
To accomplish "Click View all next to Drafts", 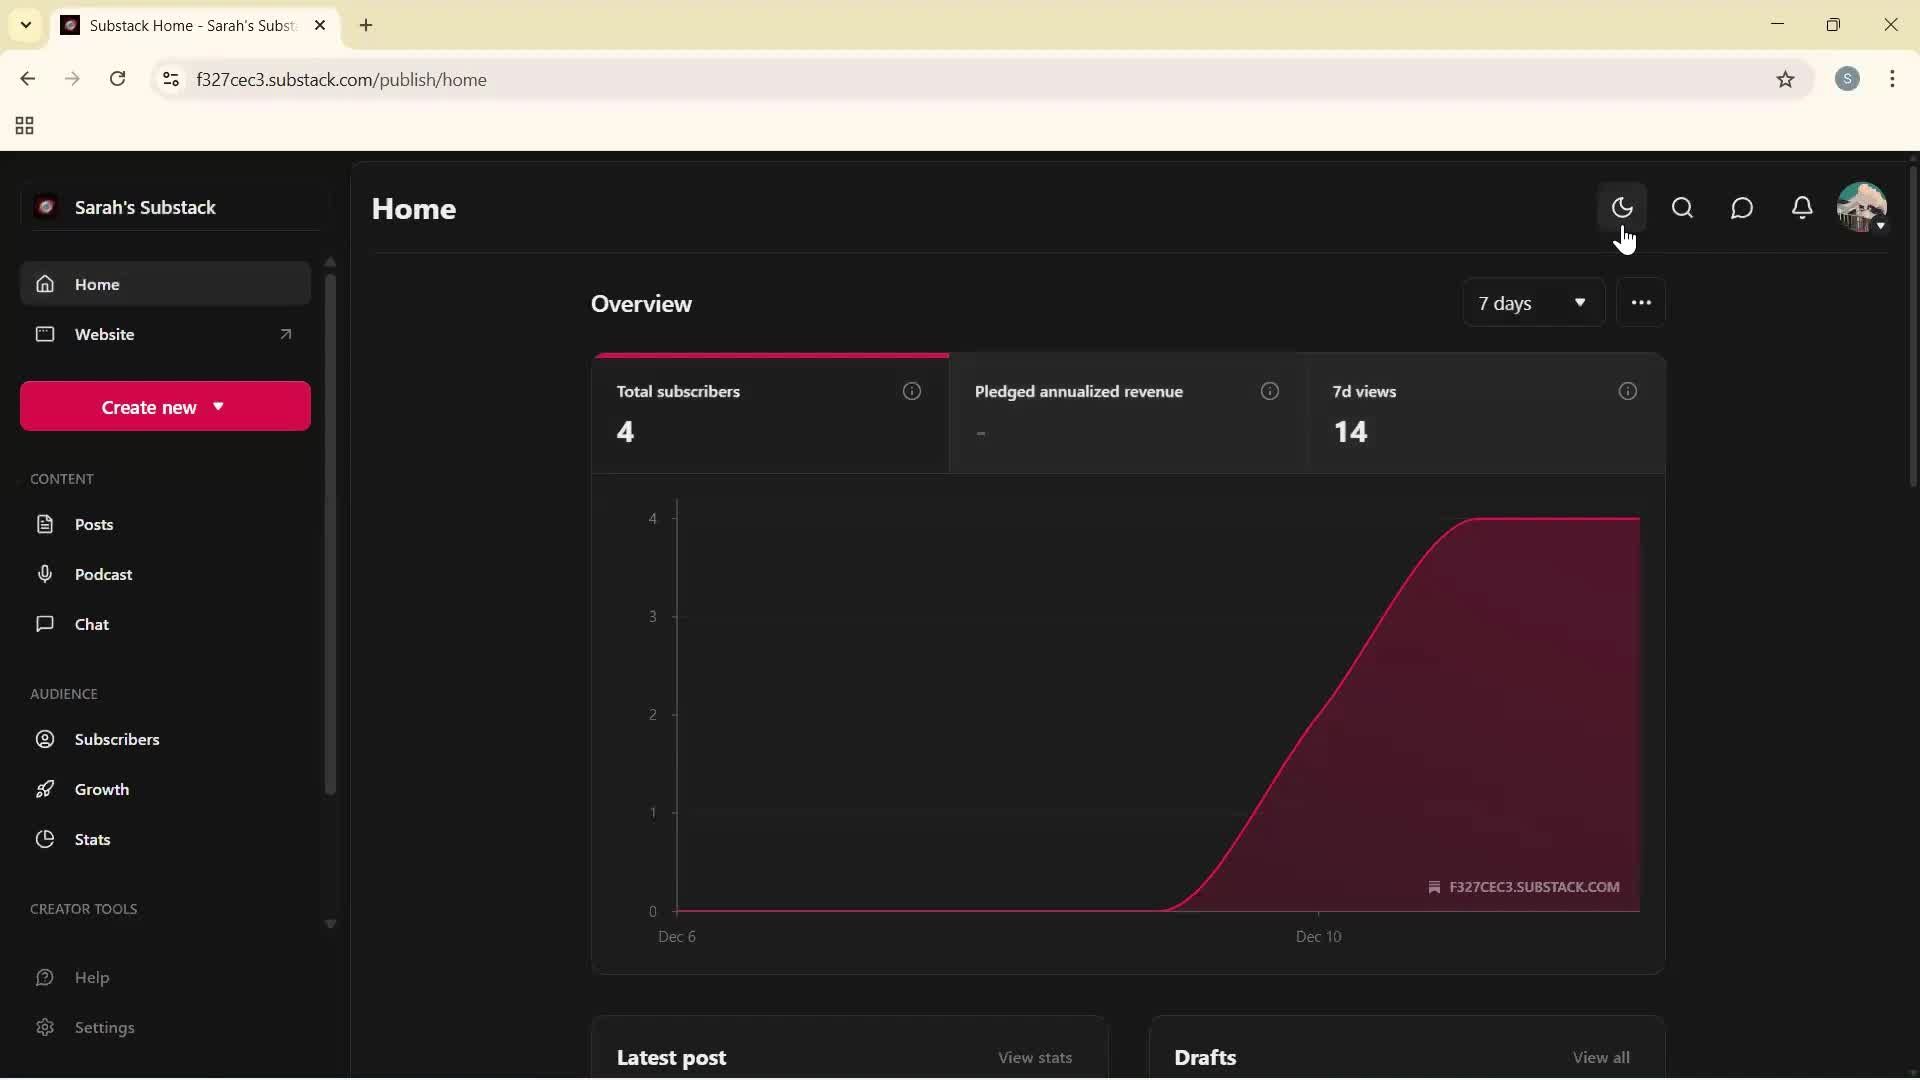I will pyautogui.click(x=1601, y=1057).
